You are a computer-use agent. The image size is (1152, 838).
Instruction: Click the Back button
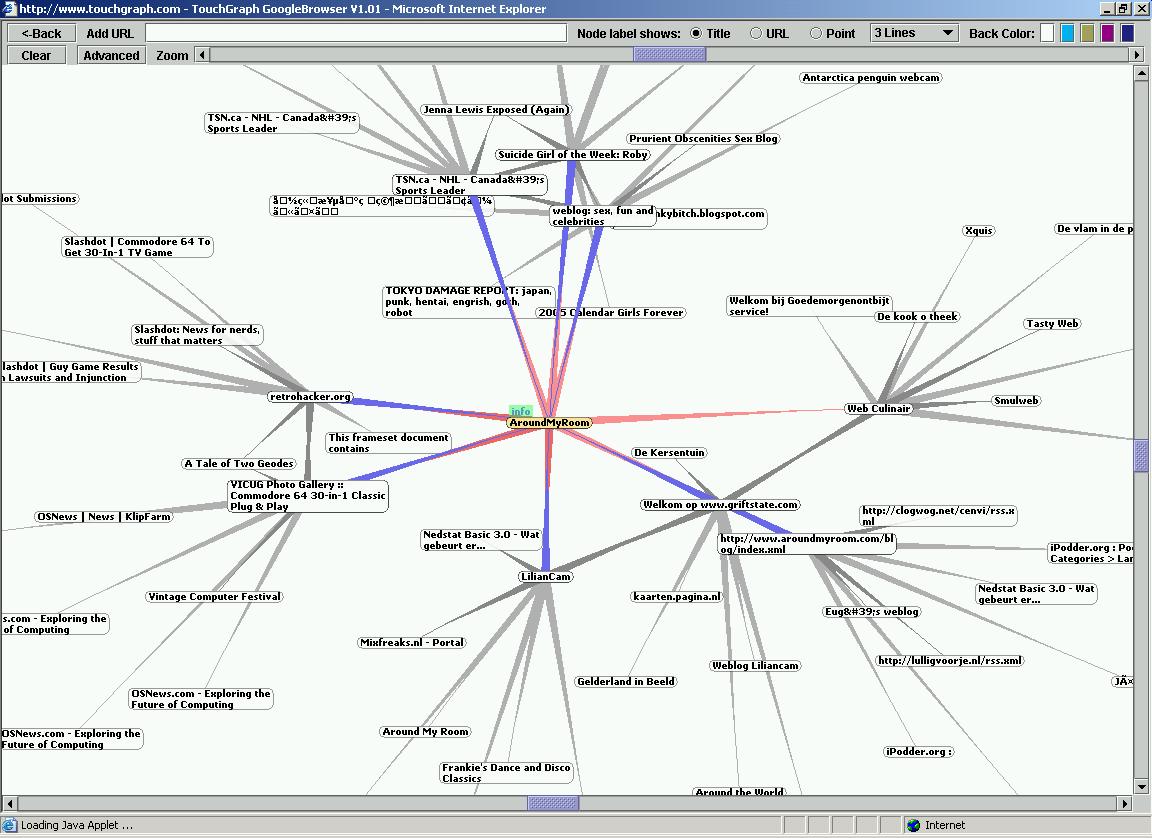pyautogui.click(x=41, y=33)
